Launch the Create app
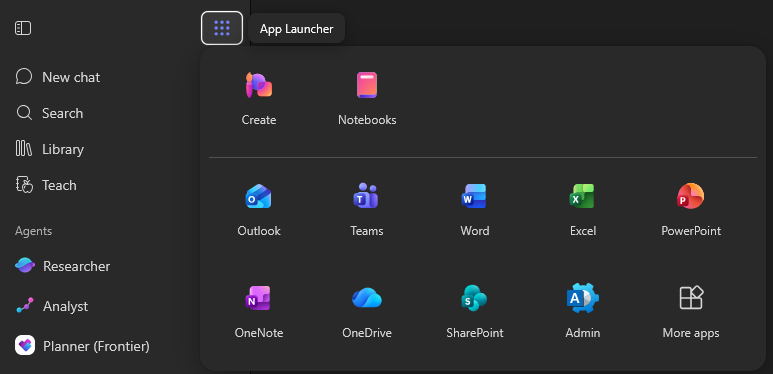This screenshot has height=374, width=773. point(259,99)
